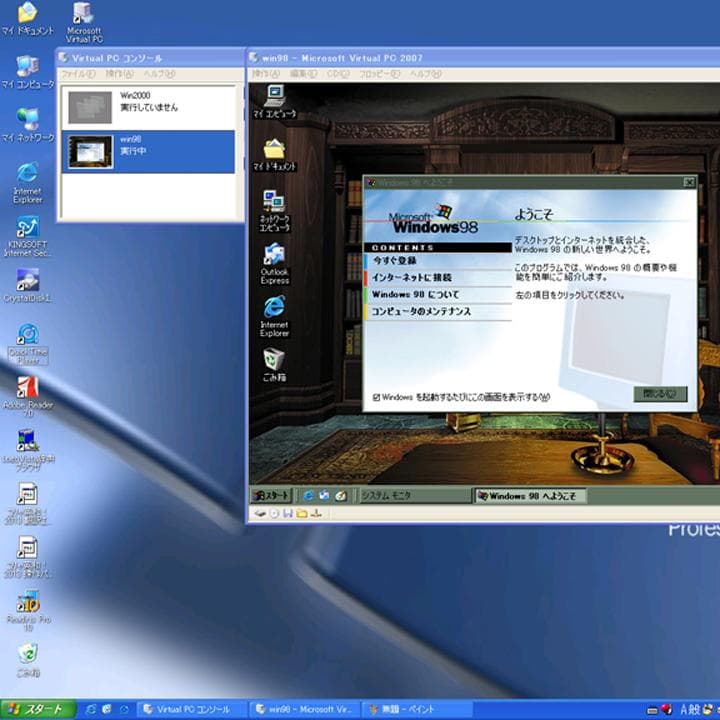The height and width of the screenshot is (720, 720).
Task: Click the Windows XP スタート button
Action: pyautogui.click(x=38, y=709)
